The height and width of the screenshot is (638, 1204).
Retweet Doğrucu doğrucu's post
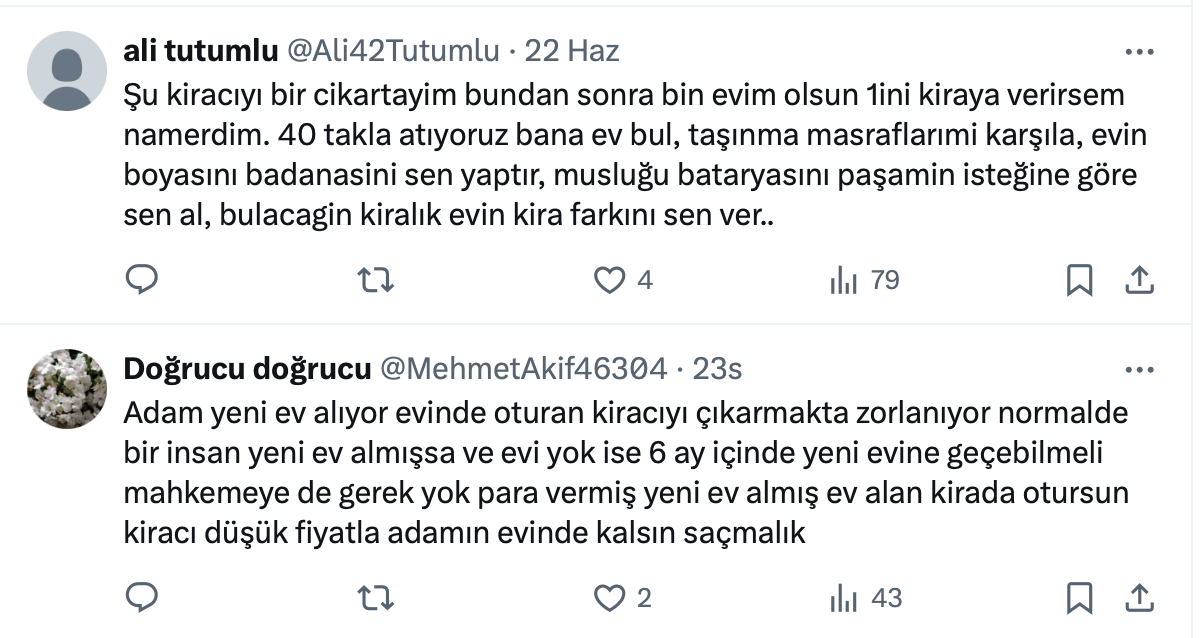click(375, 598)
